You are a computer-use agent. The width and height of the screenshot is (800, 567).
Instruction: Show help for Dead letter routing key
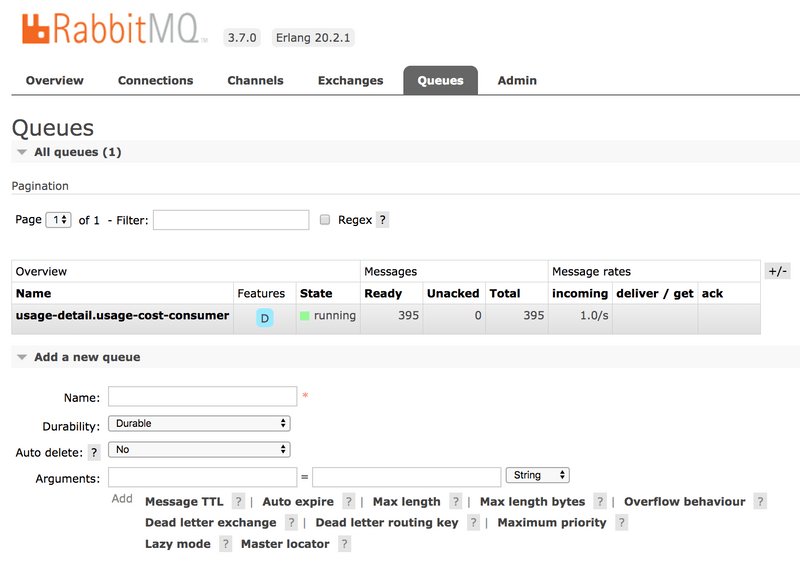coord(473,523)
